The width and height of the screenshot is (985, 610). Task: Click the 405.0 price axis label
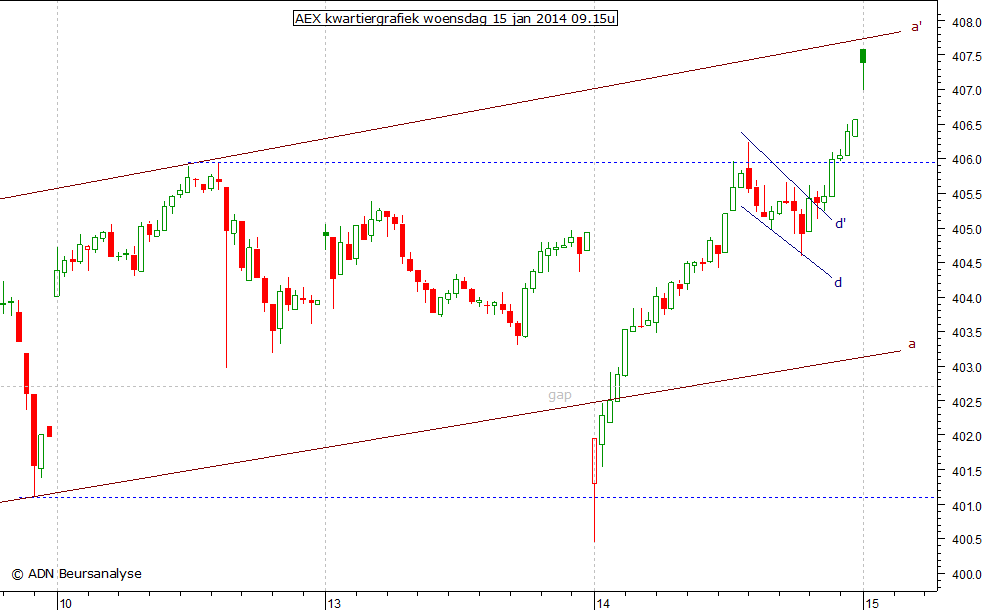966,230
